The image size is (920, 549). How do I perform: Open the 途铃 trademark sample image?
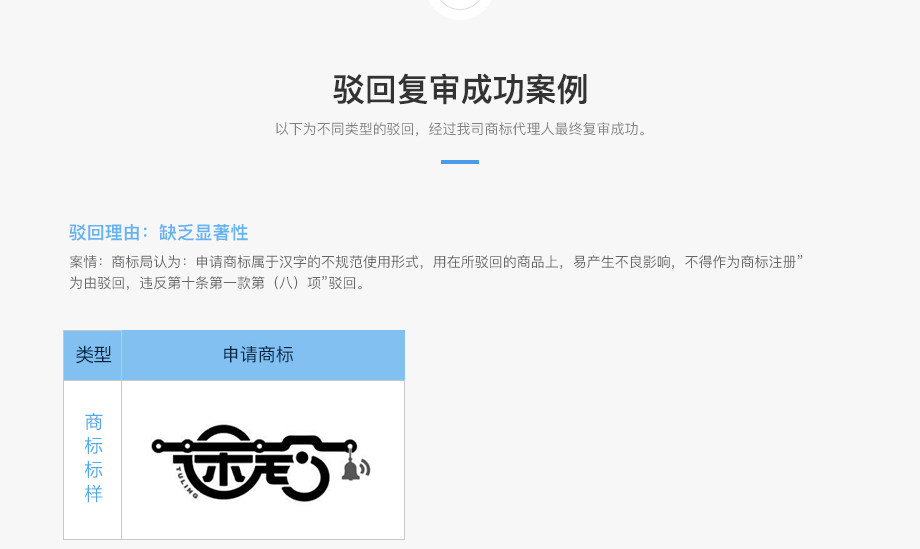point(261,463)
